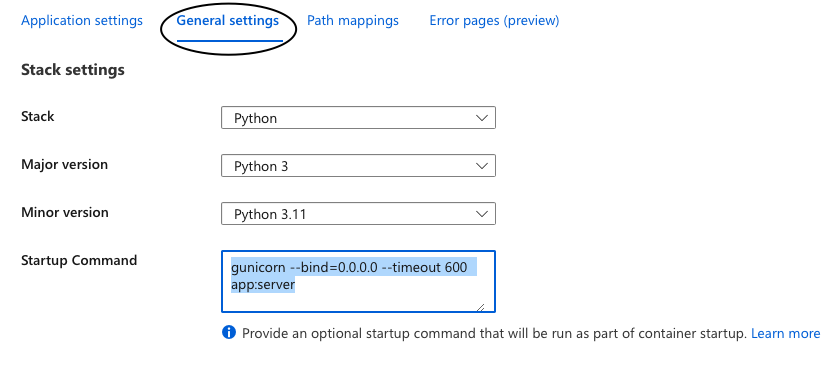Go to the Path mappings tab
The height and width of the screenshot is (376, 837).
(x=353, y=21)
